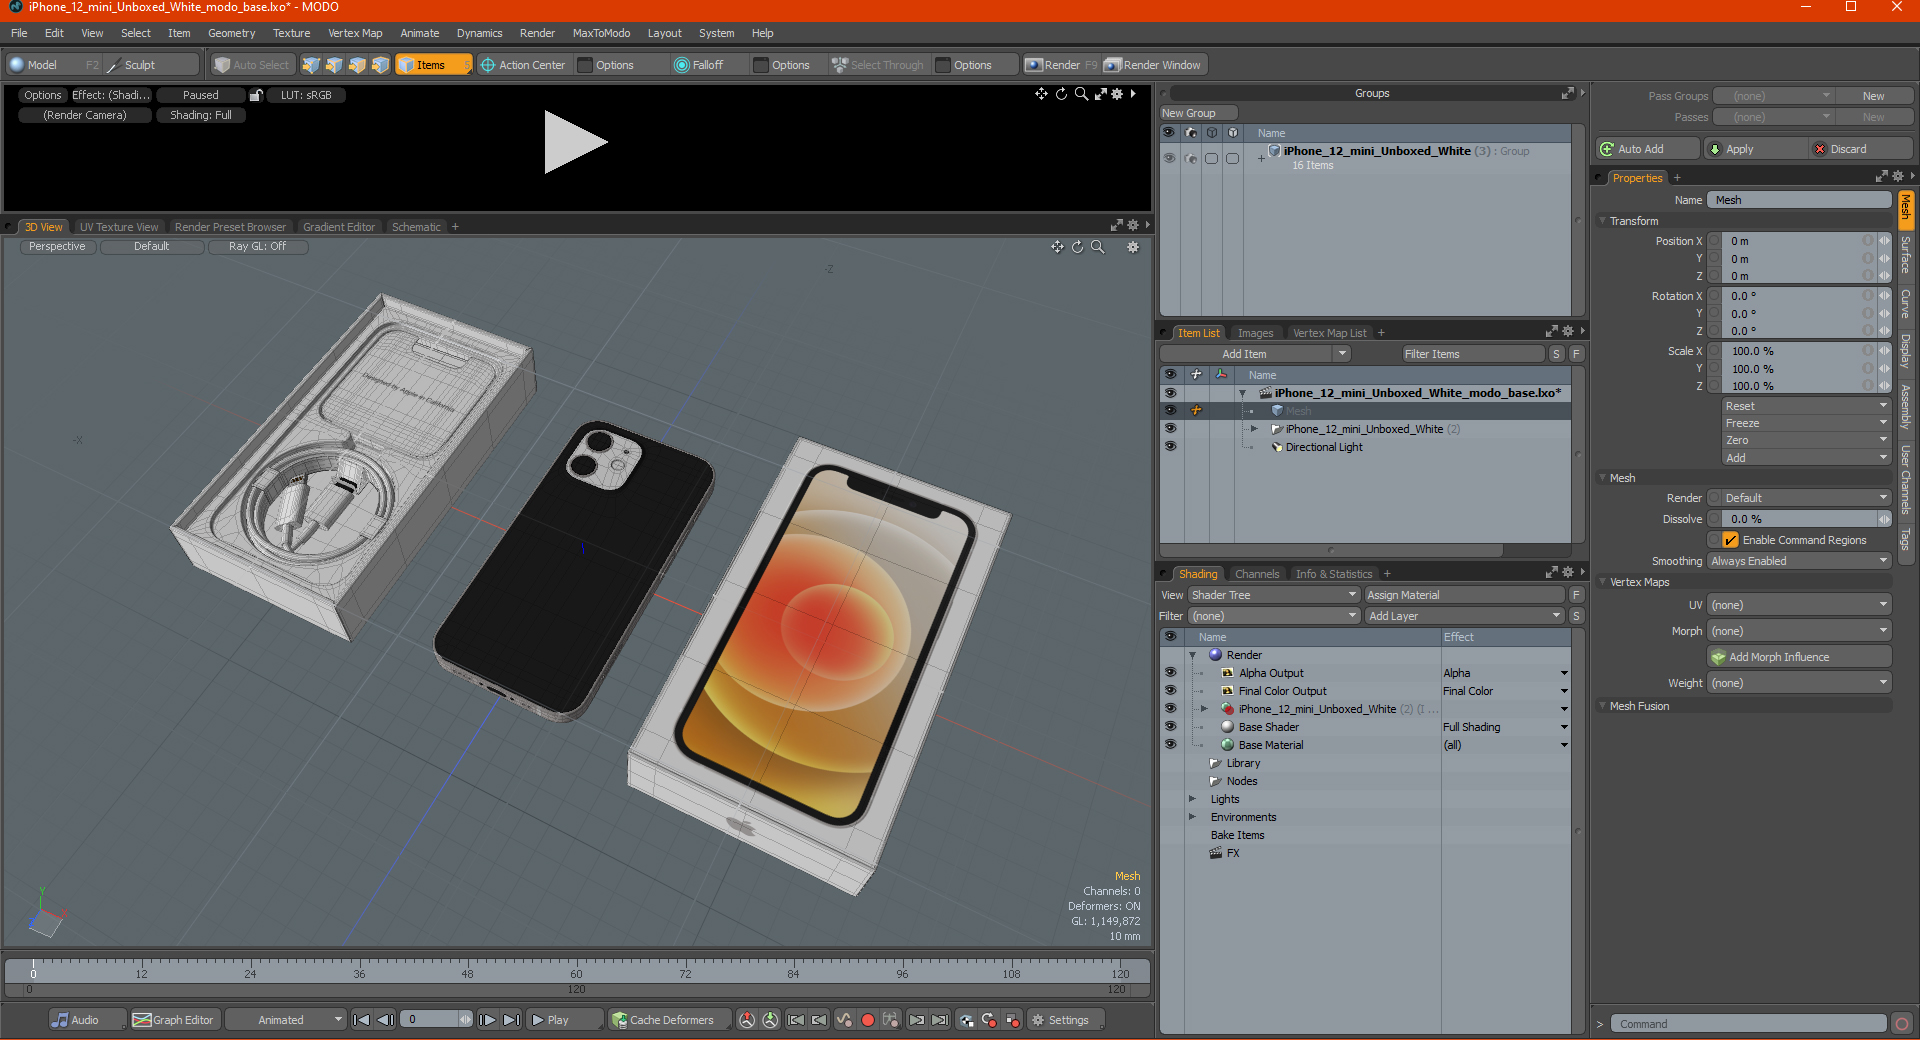Click the Apply button

coord(1756,149)
